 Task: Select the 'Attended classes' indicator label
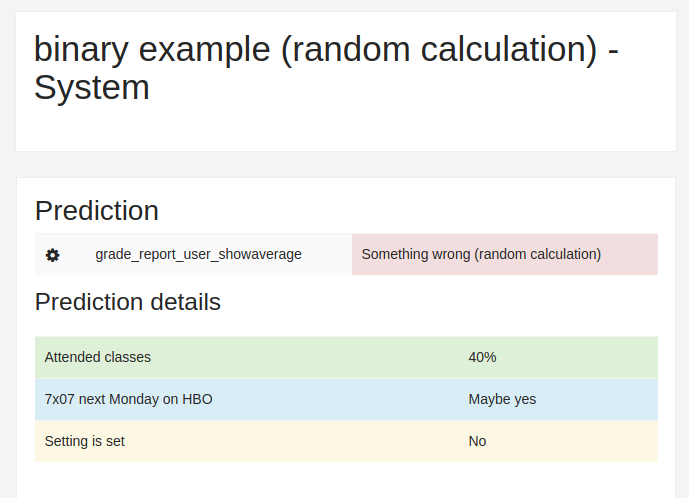(98, 357)
